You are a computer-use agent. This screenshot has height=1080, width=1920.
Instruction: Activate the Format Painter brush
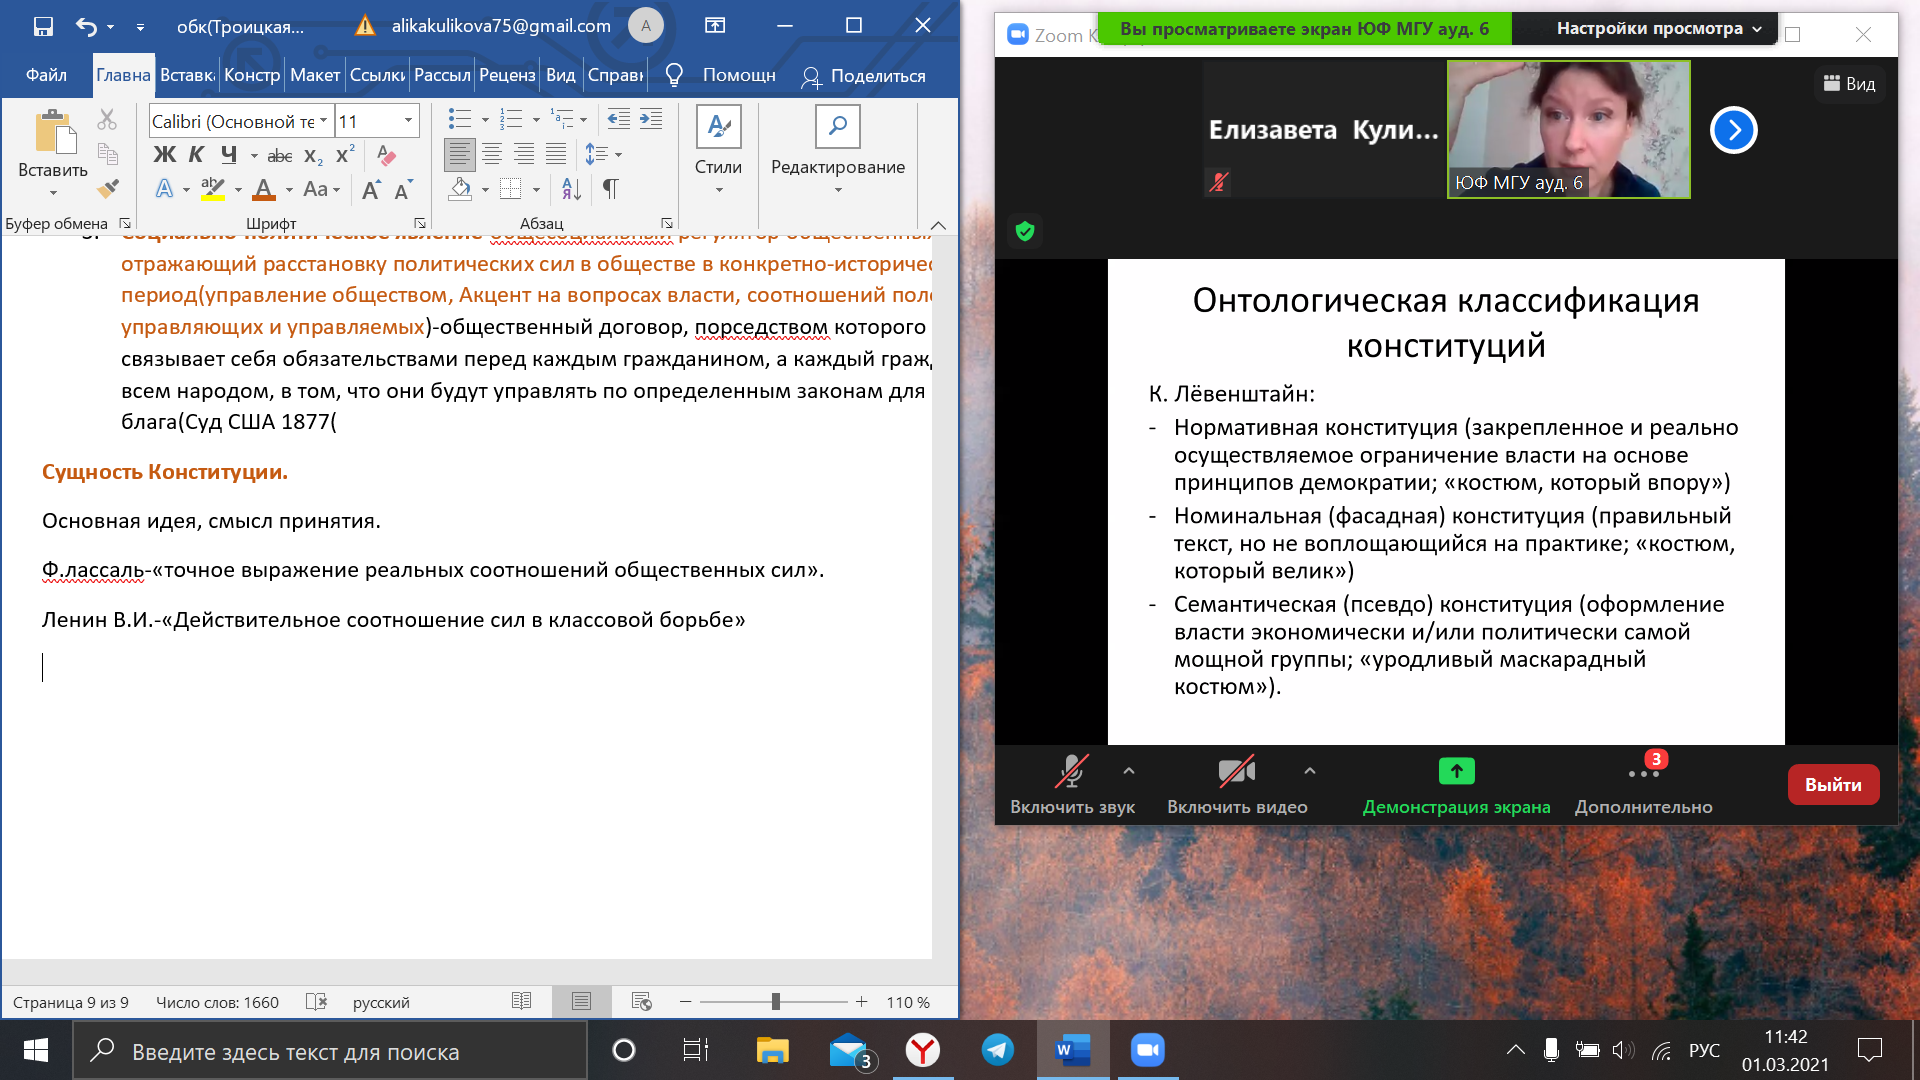(107, 188)
